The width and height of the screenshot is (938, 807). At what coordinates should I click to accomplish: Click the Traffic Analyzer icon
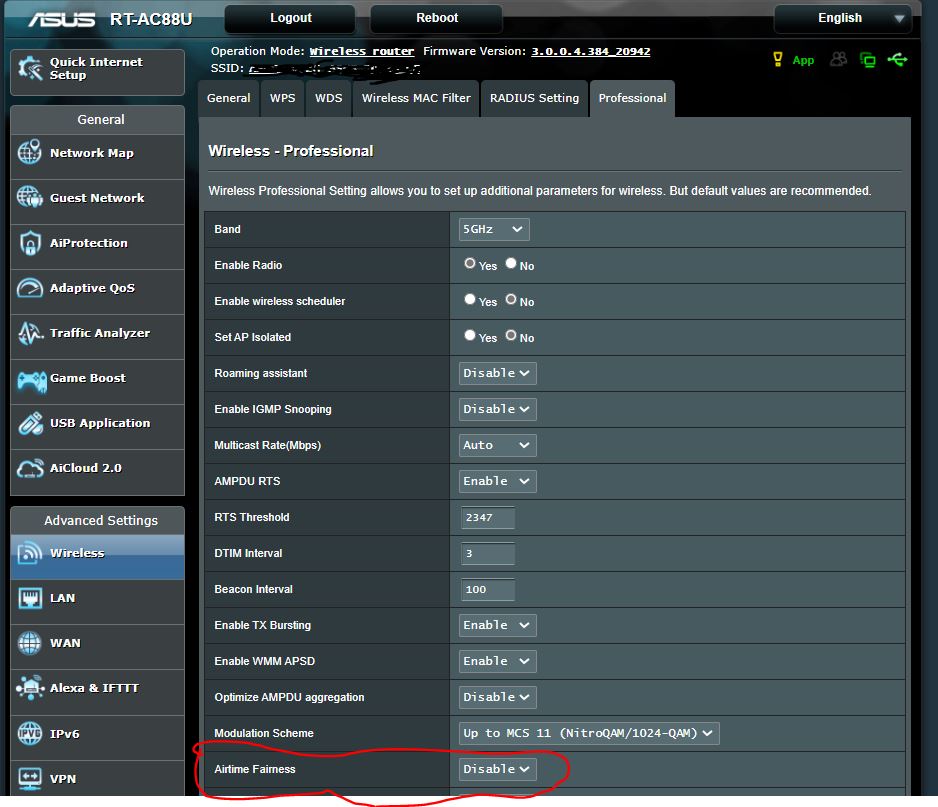point(30,334)
